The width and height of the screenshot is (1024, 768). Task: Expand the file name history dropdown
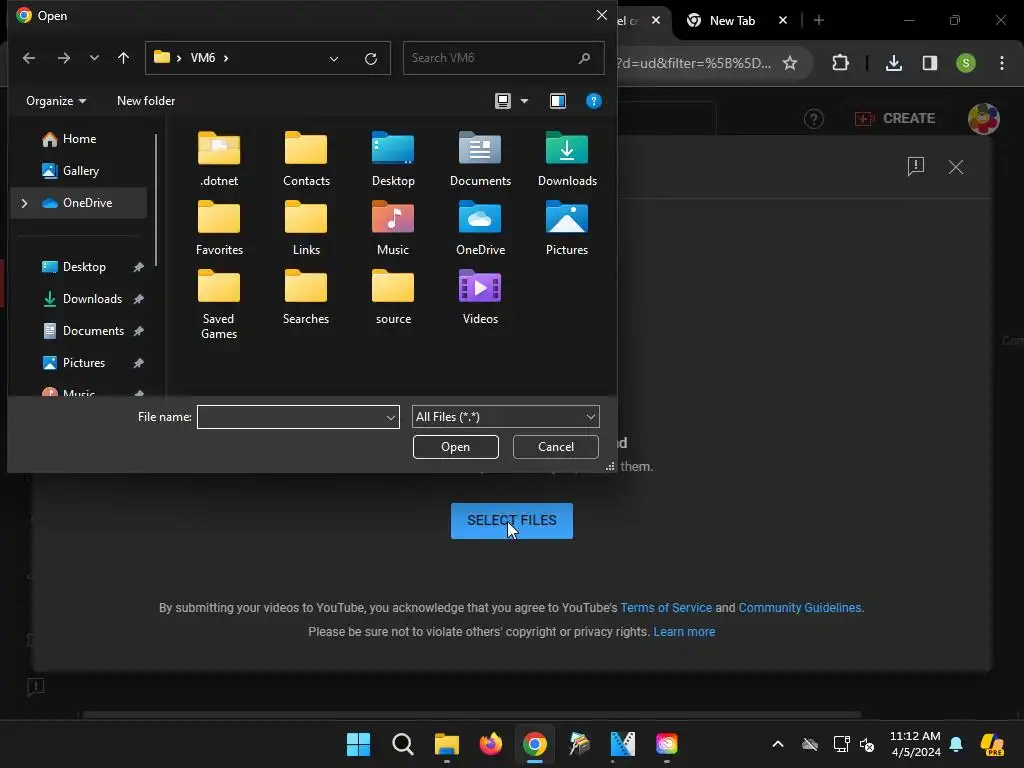click(391, 417)
